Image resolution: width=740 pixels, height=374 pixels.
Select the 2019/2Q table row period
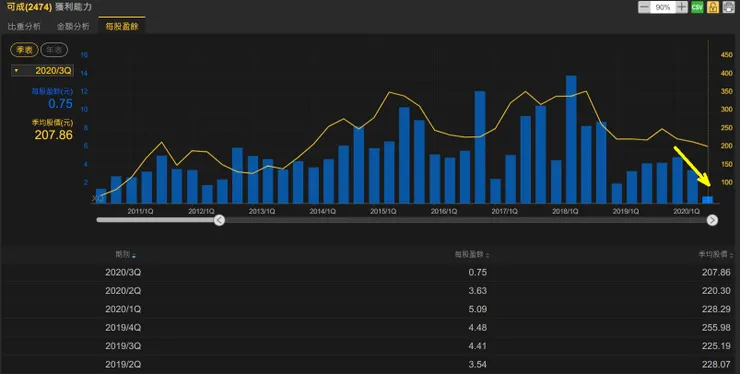pyautogui.click(x=123, y=365)
